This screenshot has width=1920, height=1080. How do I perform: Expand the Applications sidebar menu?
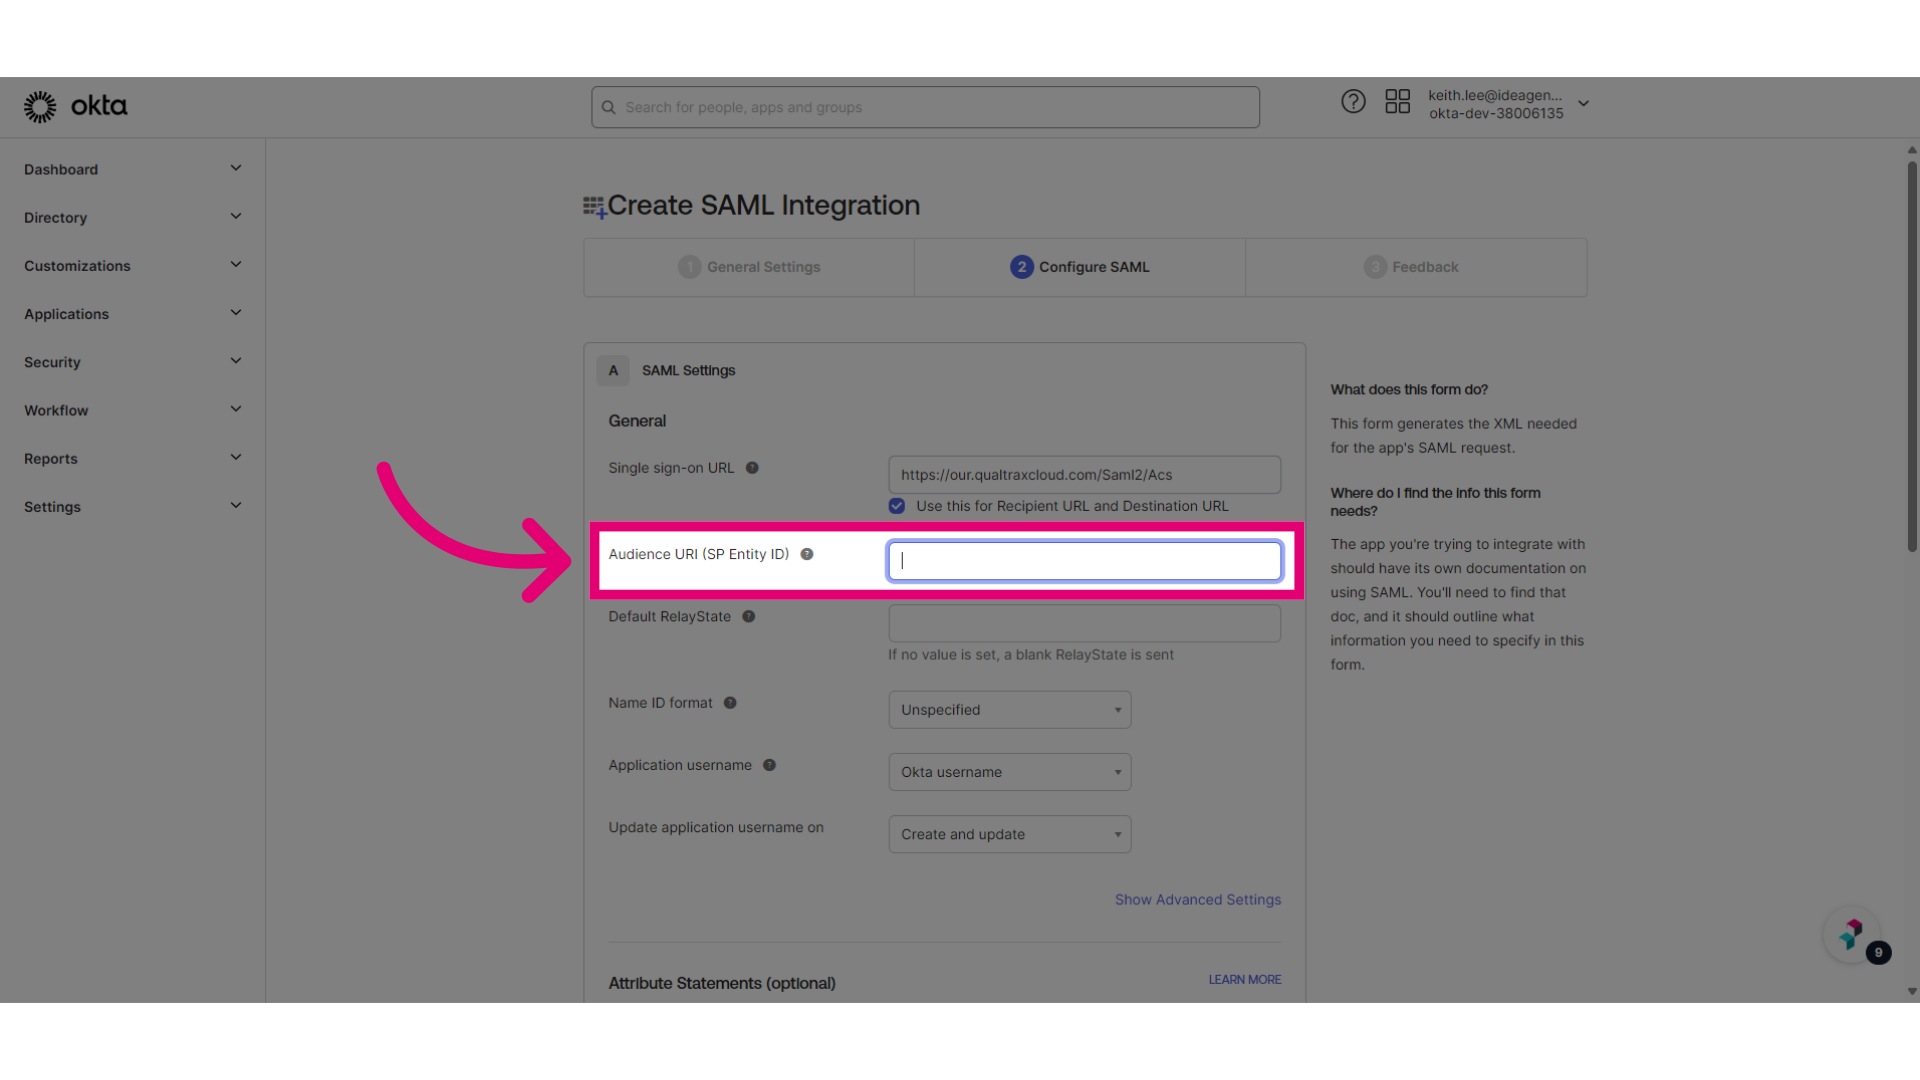133,314
